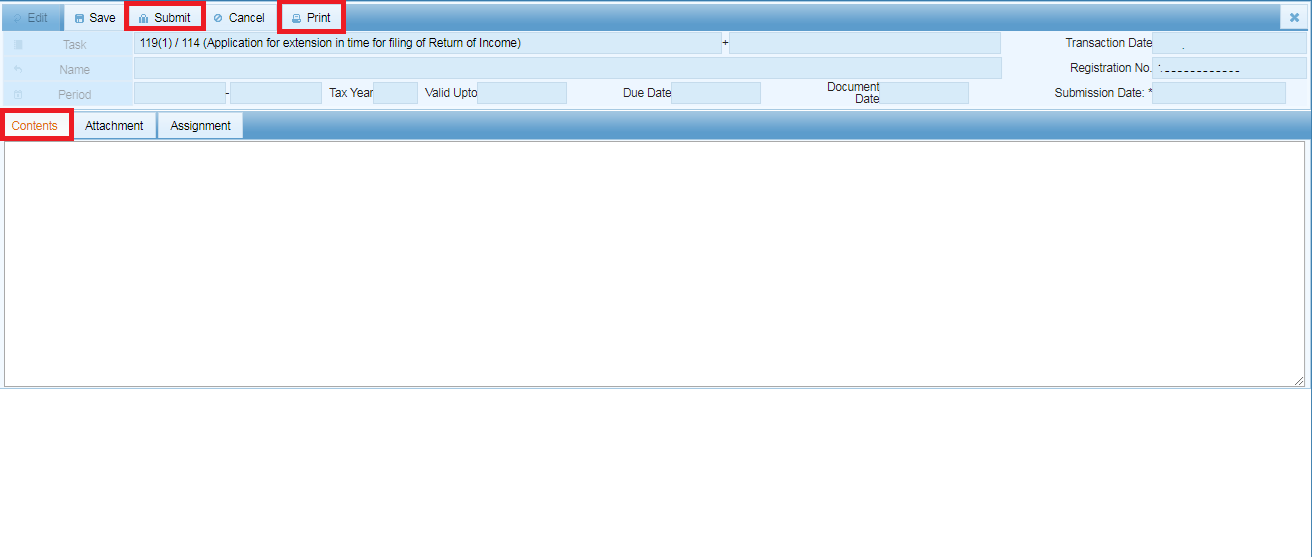Image resolution: width=1313 pixels, height=558 pixels.
Task: Select the Due Date field
Action: [x=715, y=93]
